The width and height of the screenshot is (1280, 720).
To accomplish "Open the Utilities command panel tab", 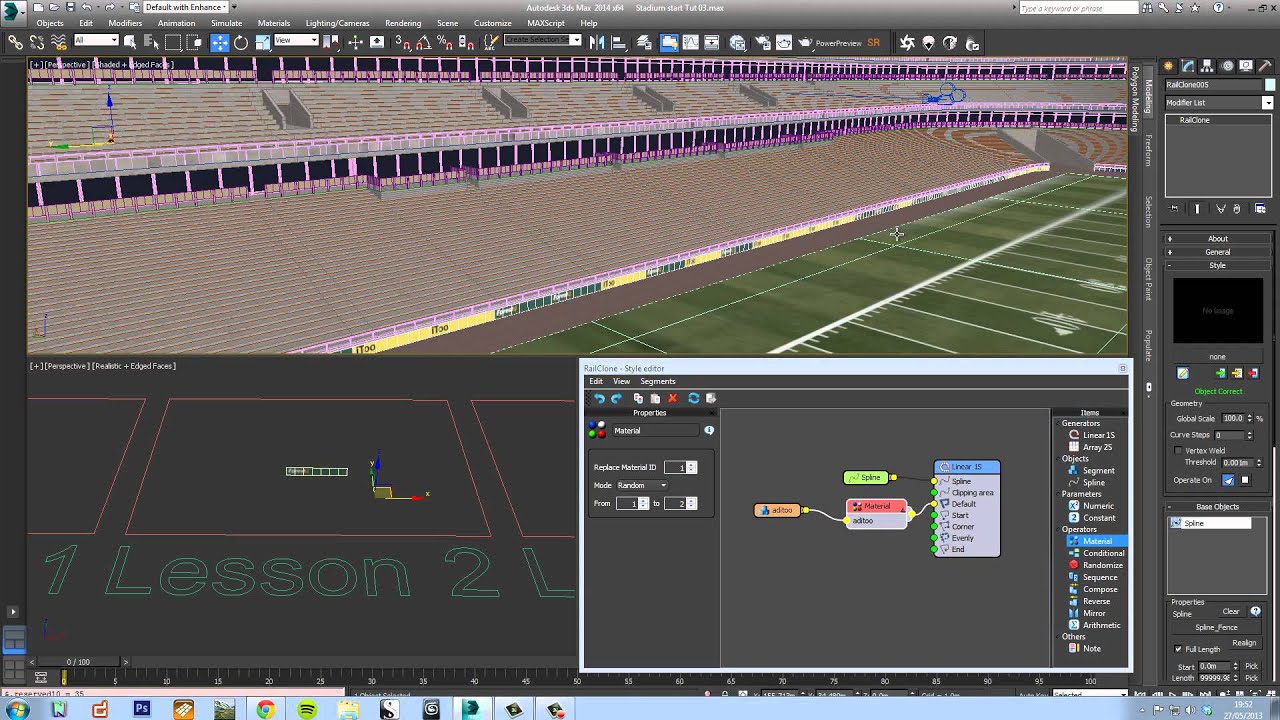I will [x=1265, y=66].
